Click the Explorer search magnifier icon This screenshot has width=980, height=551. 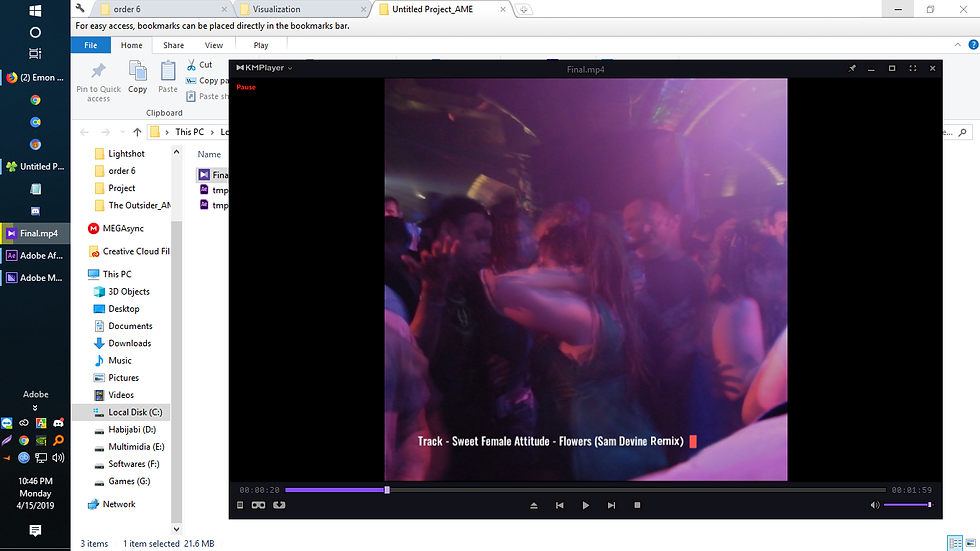pos(962,132)
